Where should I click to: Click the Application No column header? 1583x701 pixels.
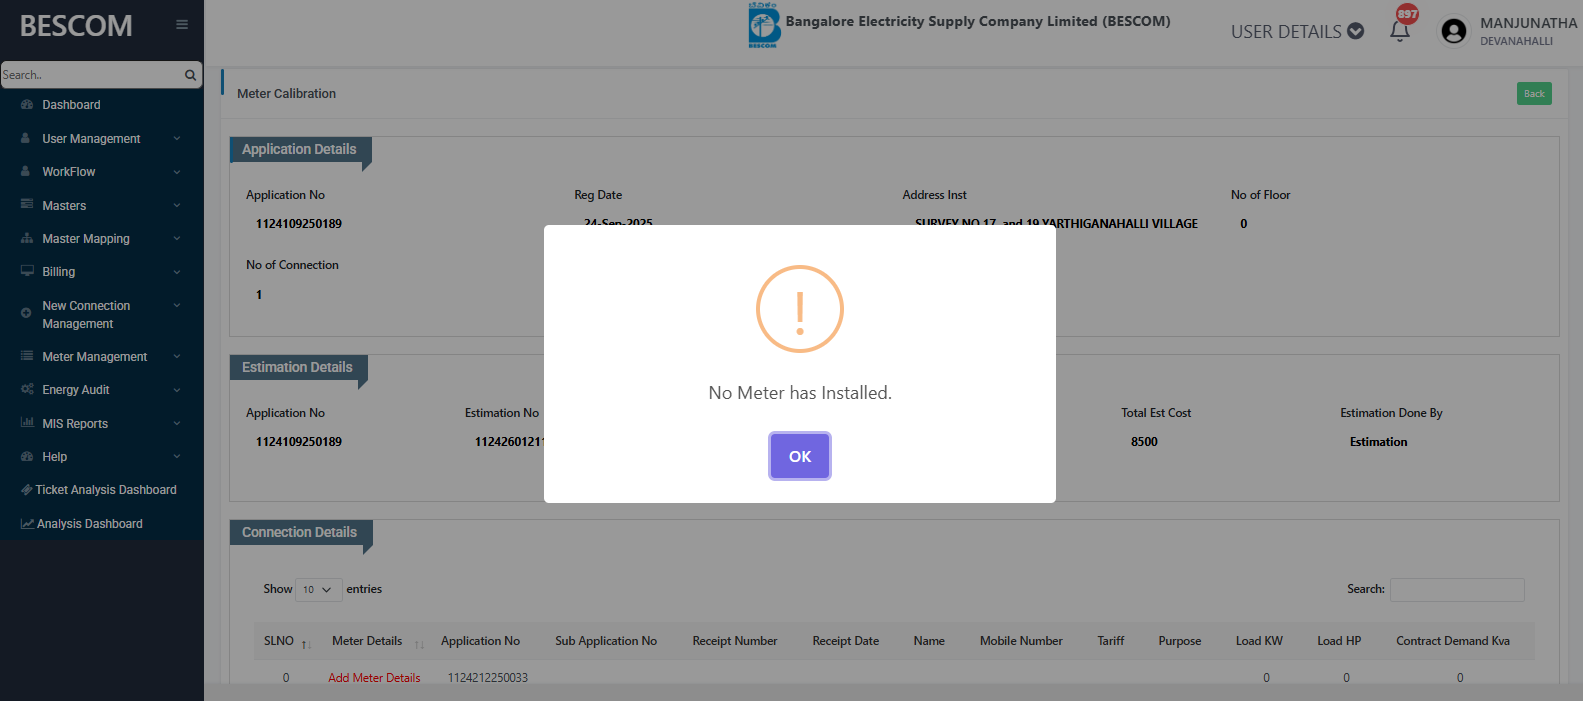(480, 641)
